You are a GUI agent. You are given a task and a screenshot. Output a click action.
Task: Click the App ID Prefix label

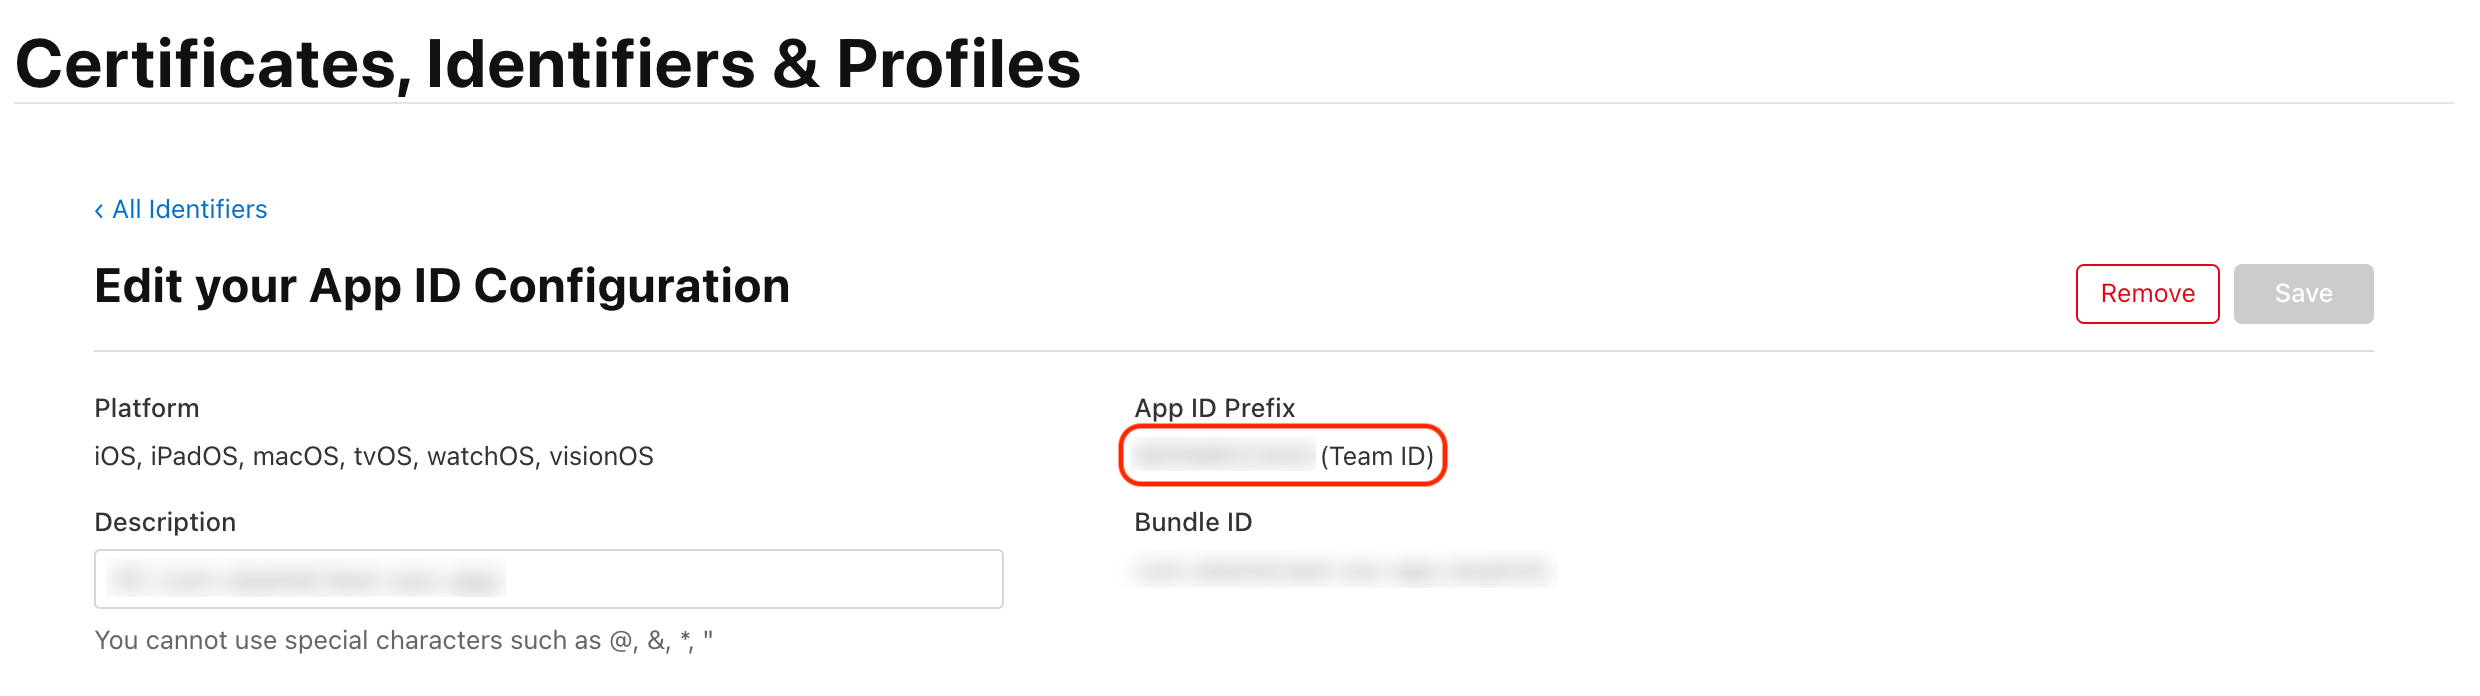(x=1213, y=407)
